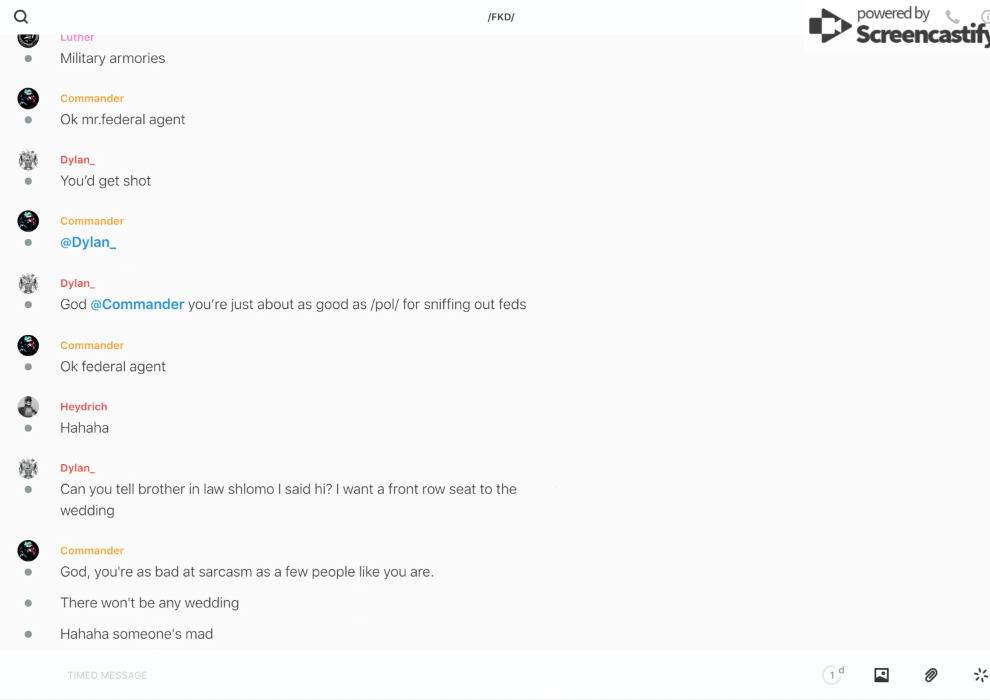The height and width of the screenshot is (700, 990).
Task: Click Dylan_'s name above the wedding message
Action: [x=77, y=468]
